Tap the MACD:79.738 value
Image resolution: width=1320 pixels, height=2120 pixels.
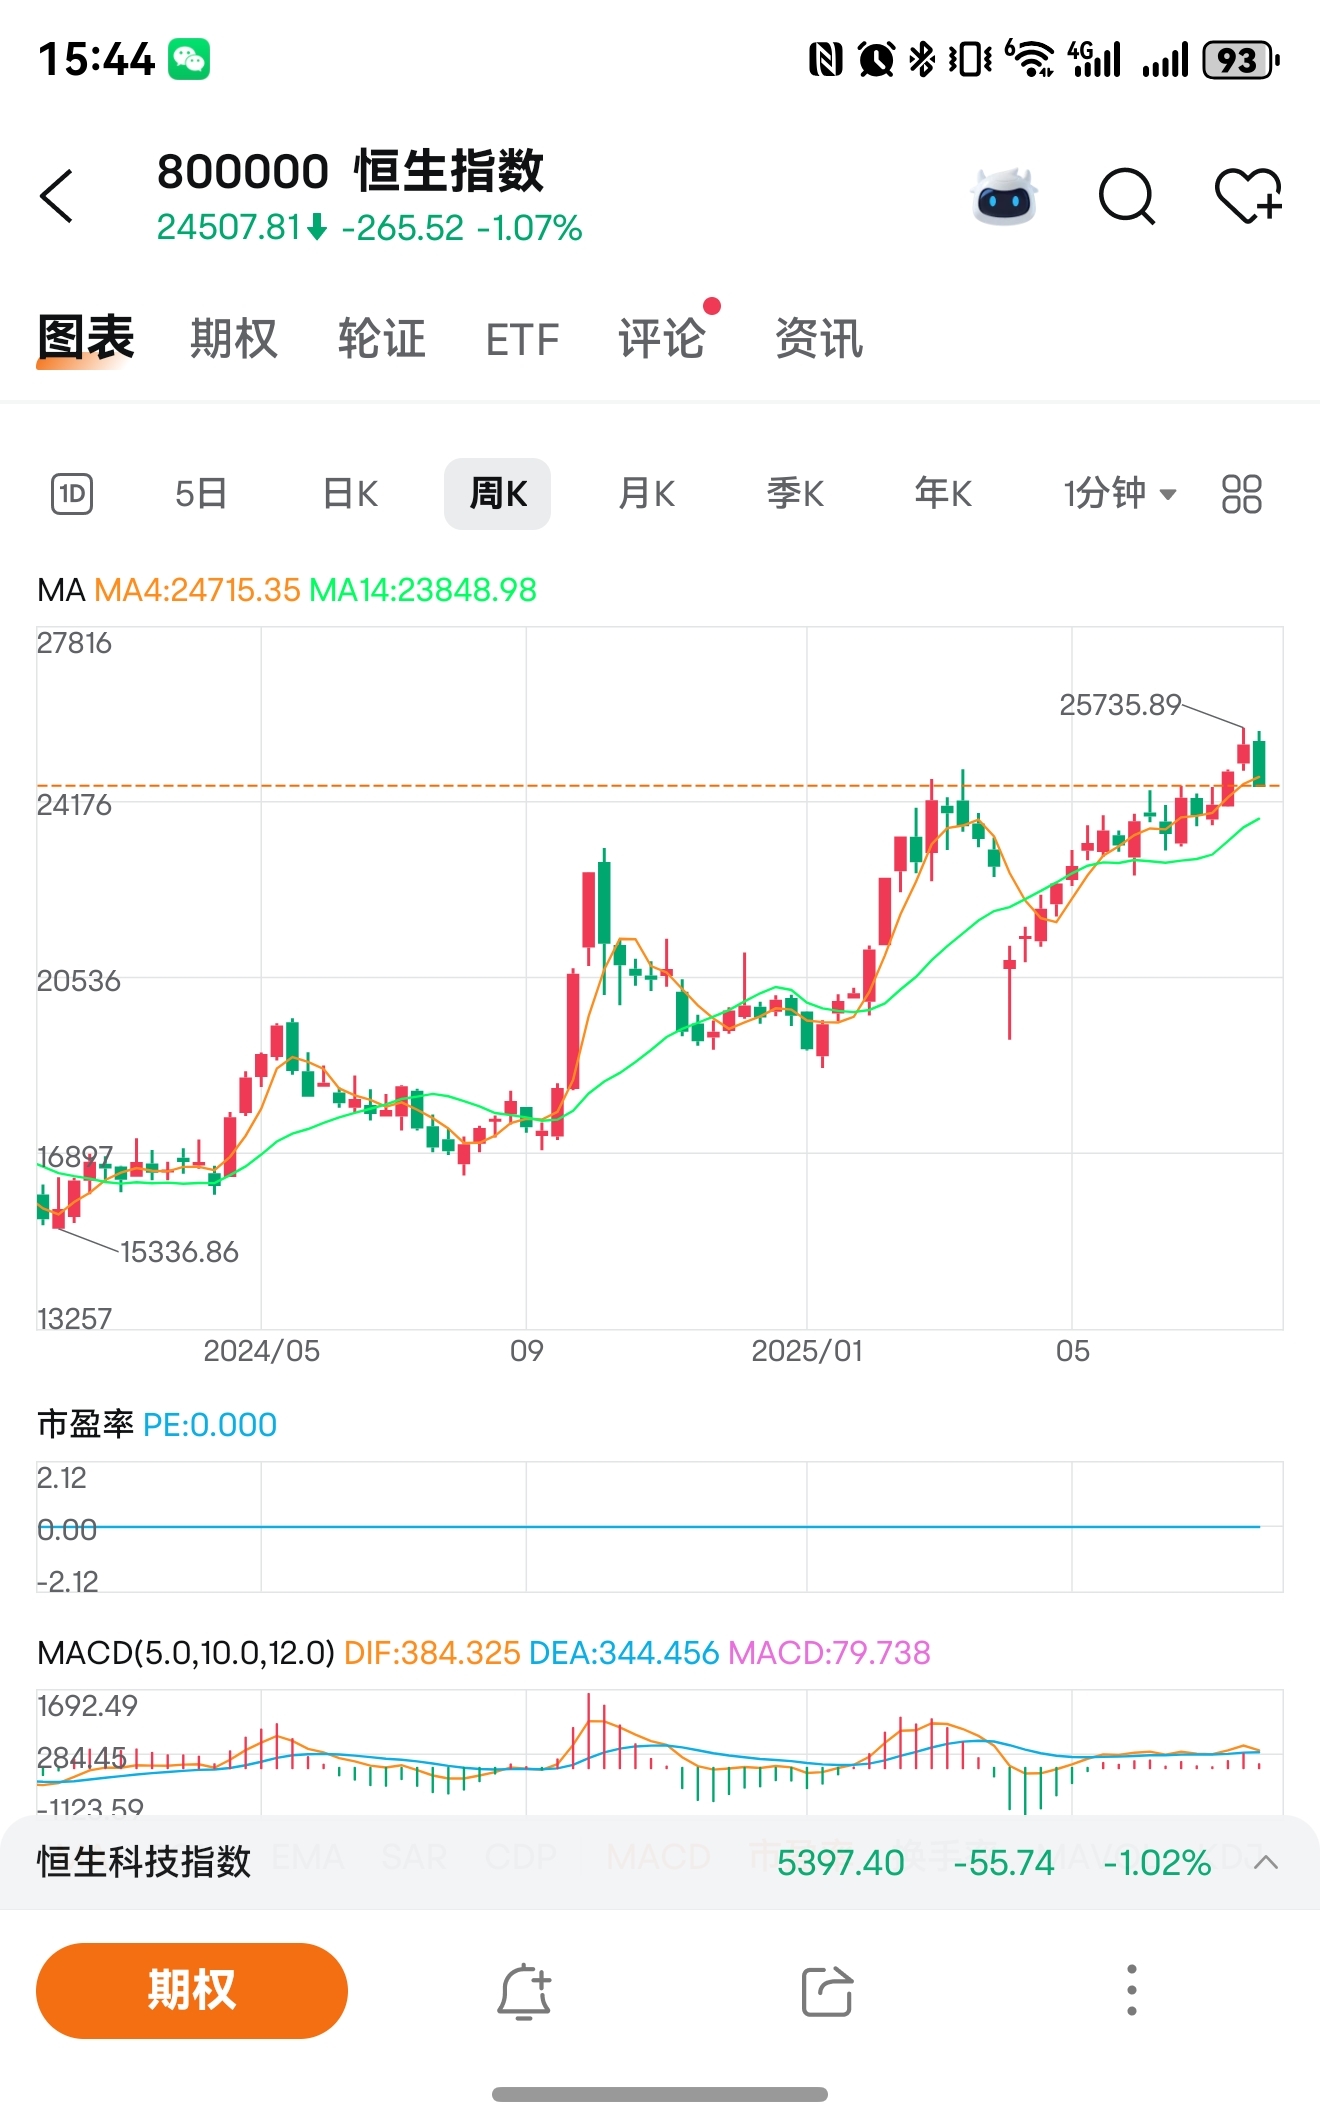coord(829,1652)
